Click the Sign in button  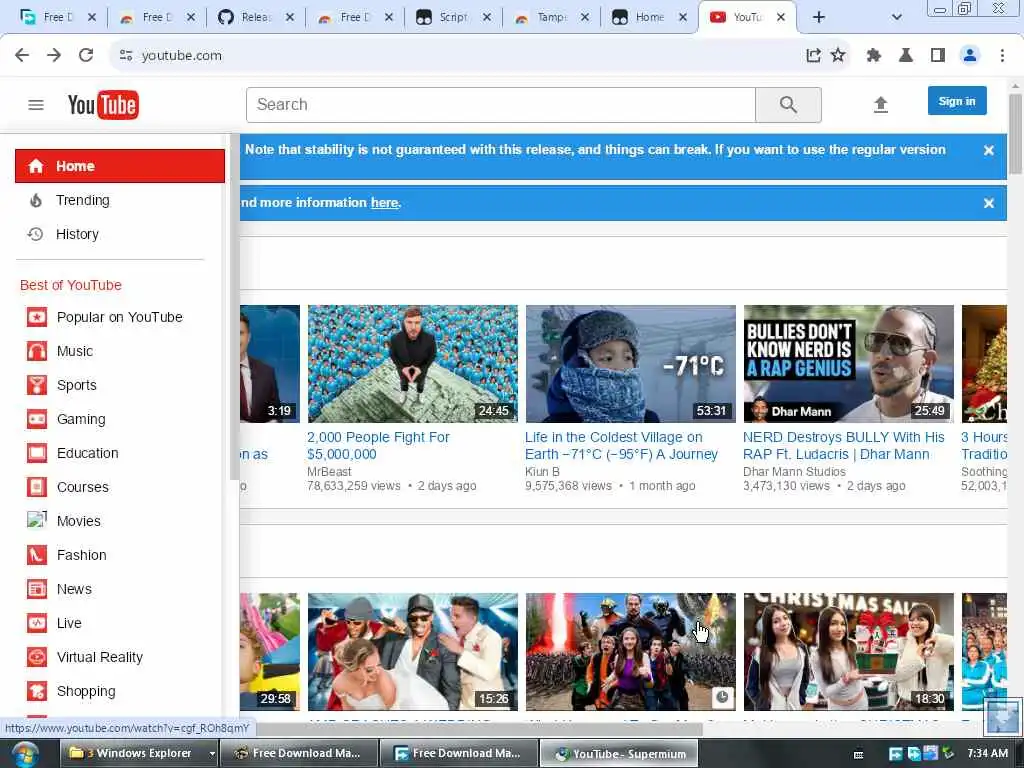tap(957, 101)
